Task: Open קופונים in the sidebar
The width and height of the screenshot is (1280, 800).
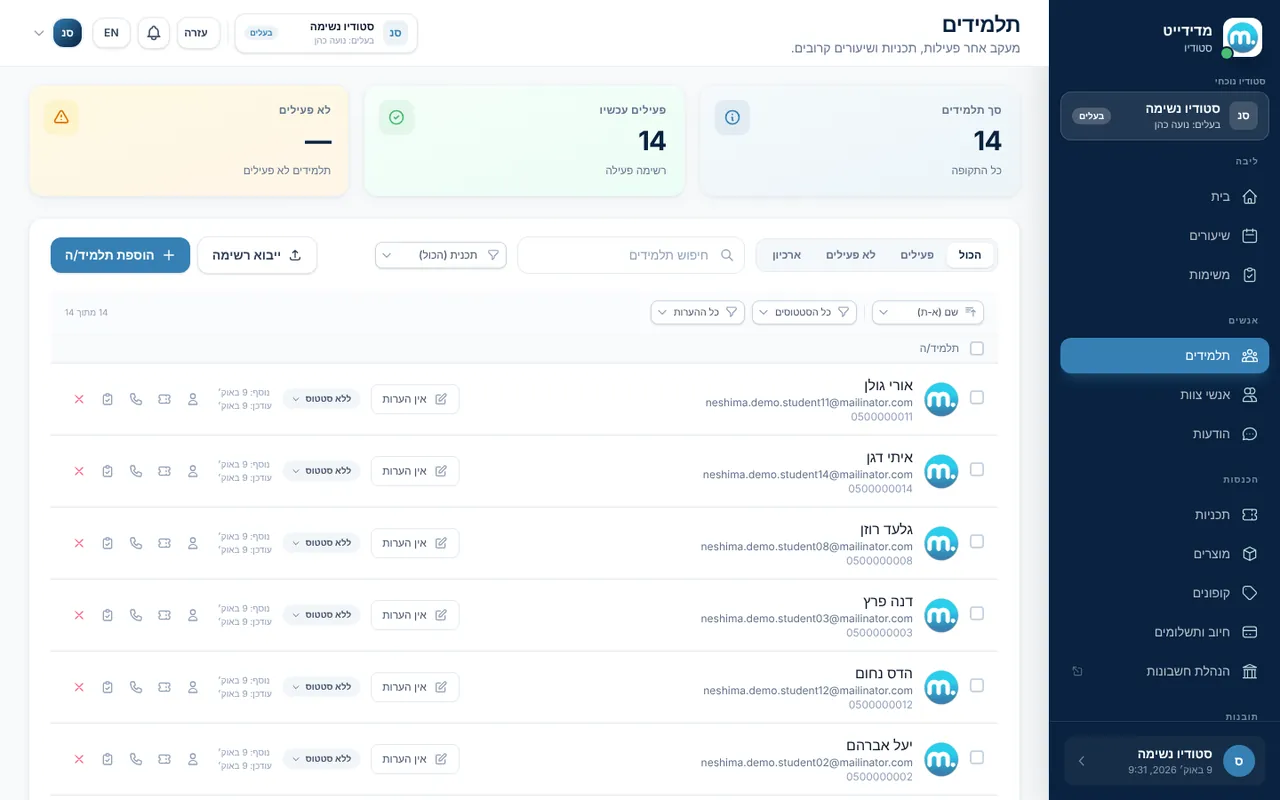Action: pyautogui.click(x=1164, y=593)
